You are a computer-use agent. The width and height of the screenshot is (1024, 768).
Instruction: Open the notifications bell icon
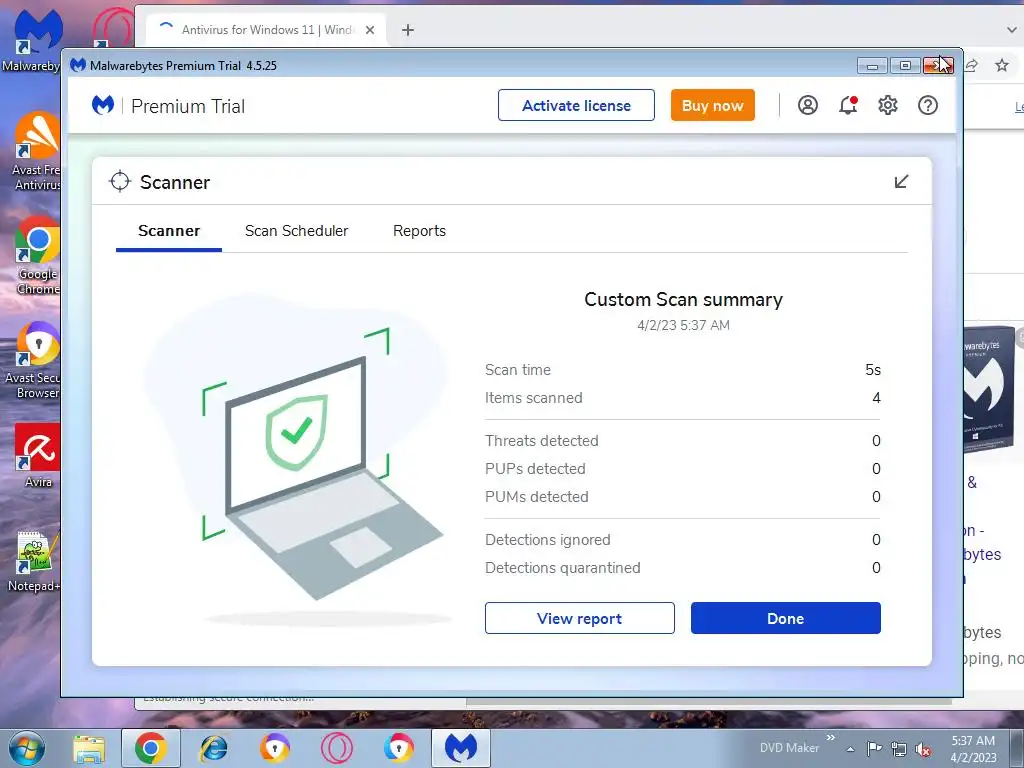pos(848,105)
